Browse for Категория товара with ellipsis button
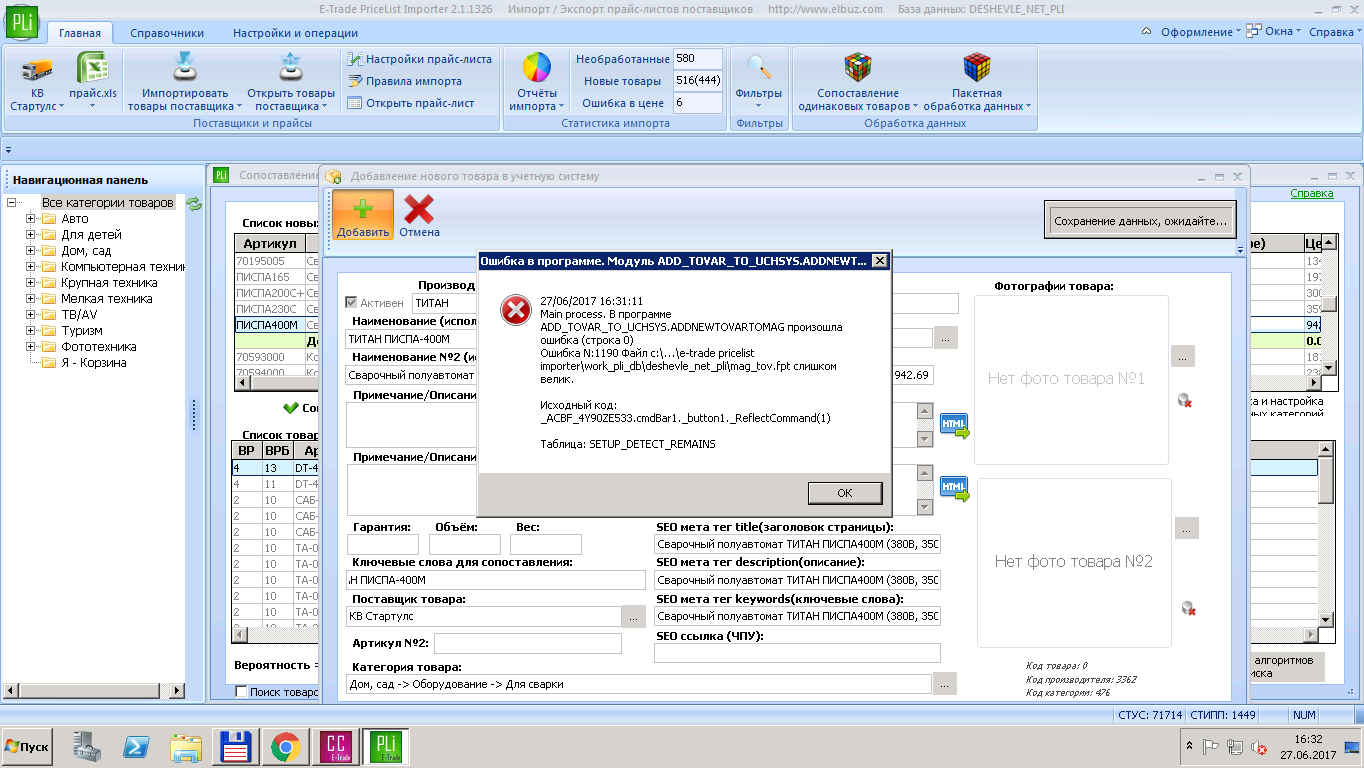 [x=945, y=684]
